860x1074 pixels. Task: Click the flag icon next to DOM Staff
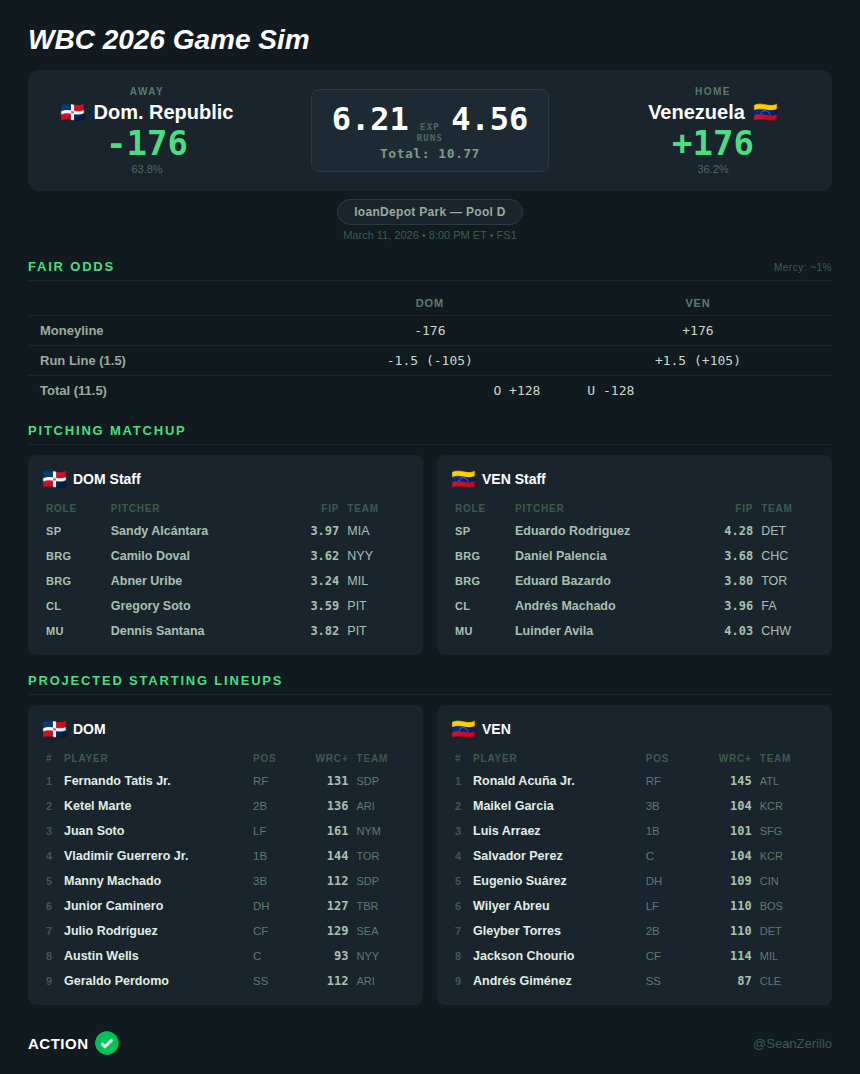click(x=54, y=479)
